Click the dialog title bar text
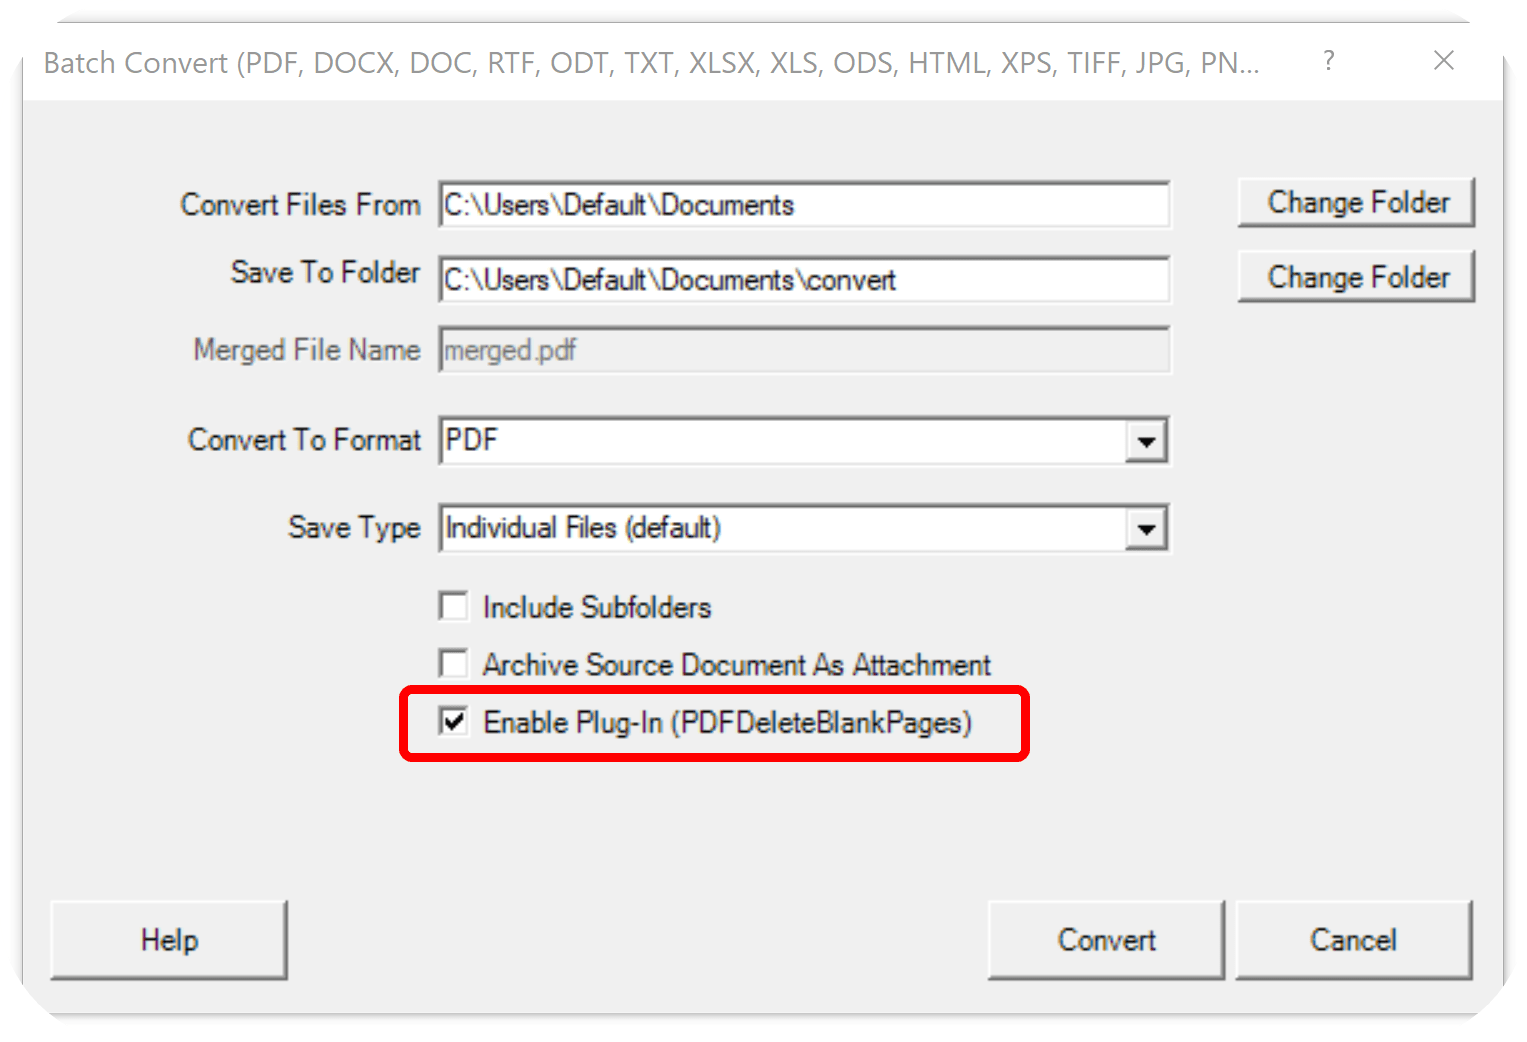 pos(650,62)
